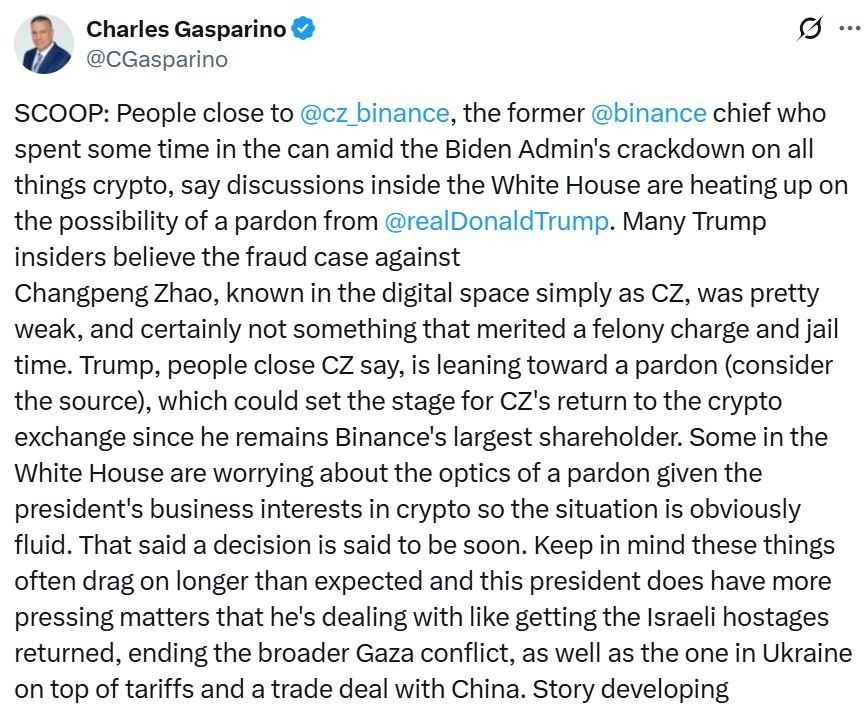The width and height of the screenshot is (868, 726).
Task: Open the Grok explain-this-post icon
Action: point(808,31)
